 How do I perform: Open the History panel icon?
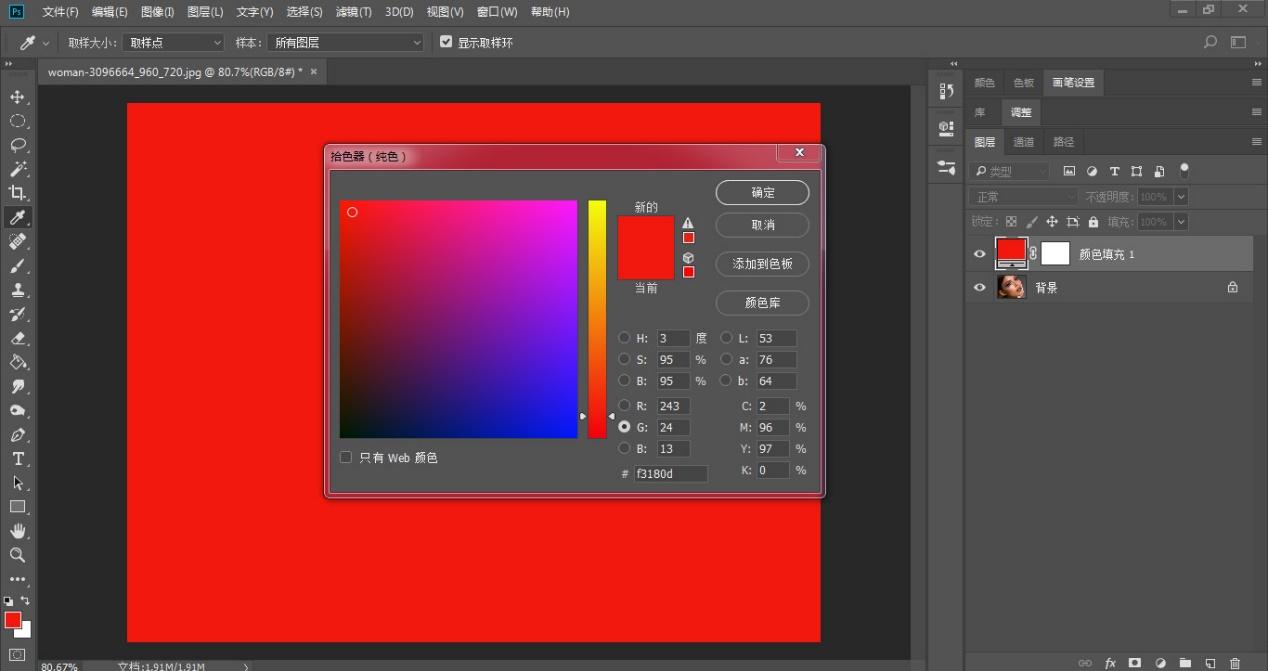pyautogui.click(x=946, y=91)
